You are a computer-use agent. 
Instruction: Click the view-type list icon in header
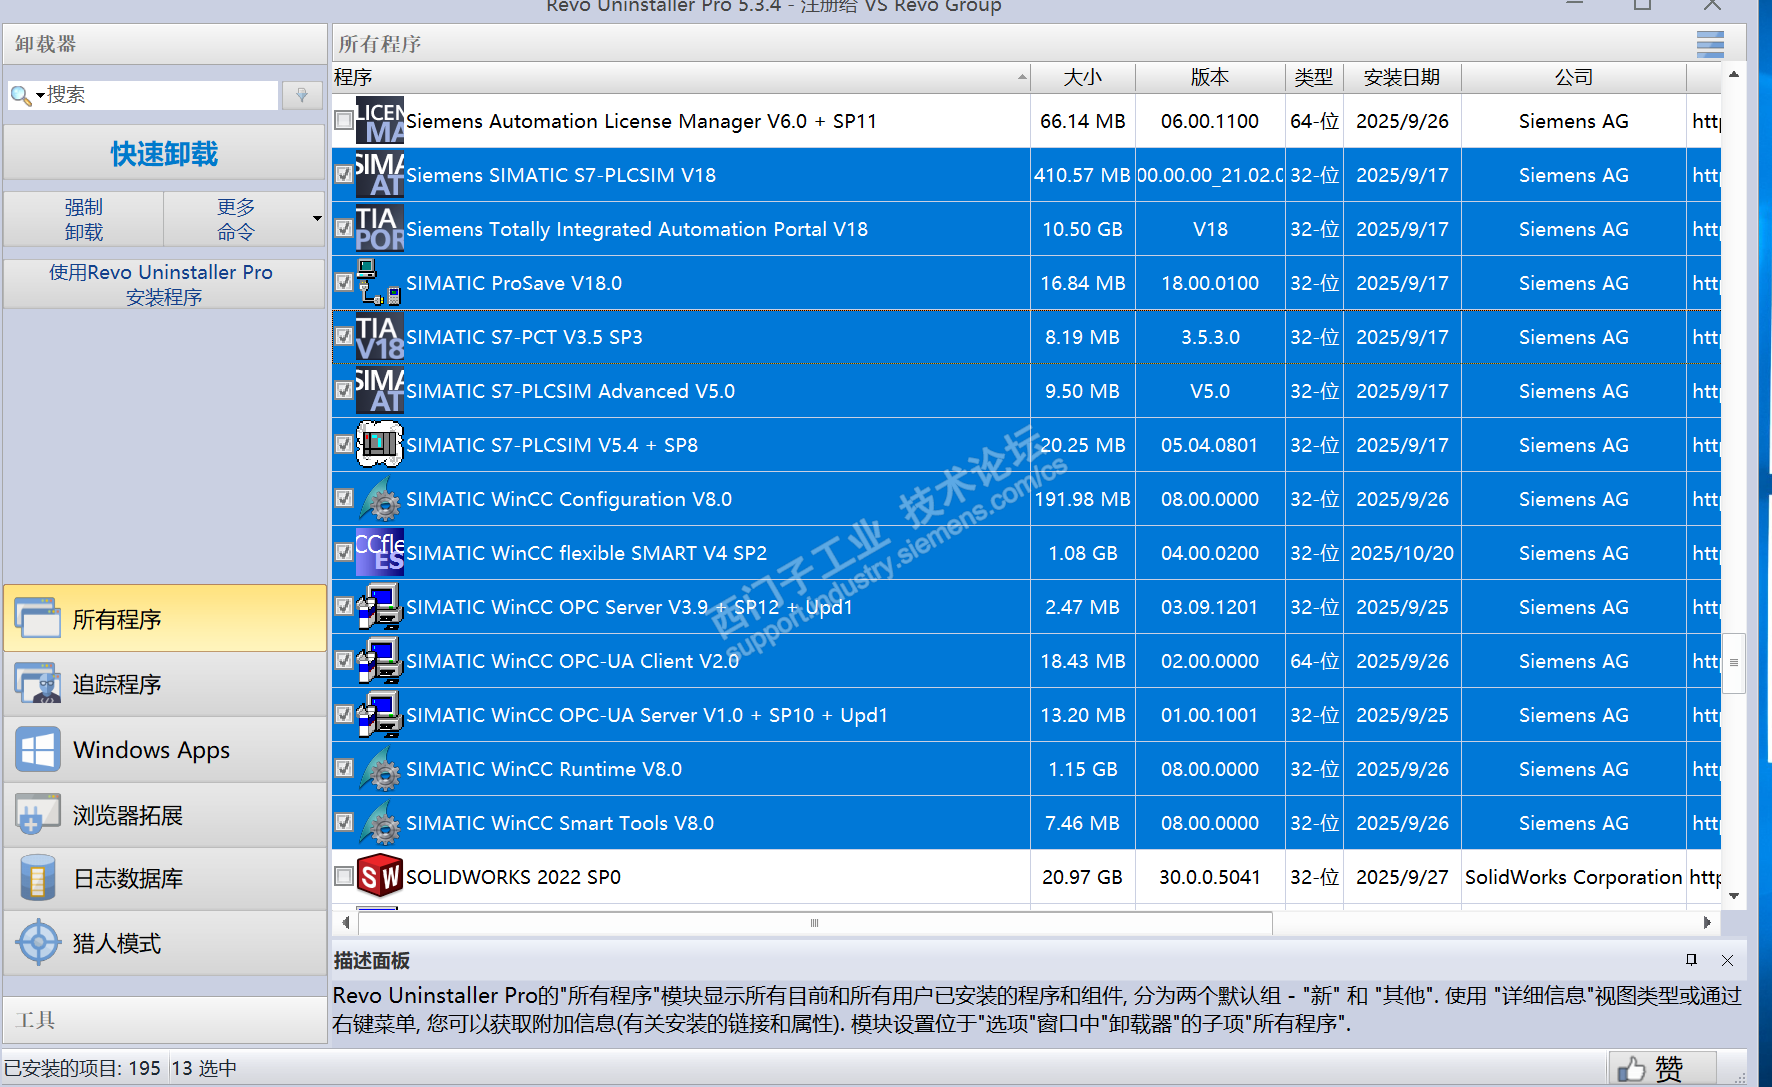pos(1710,44)
